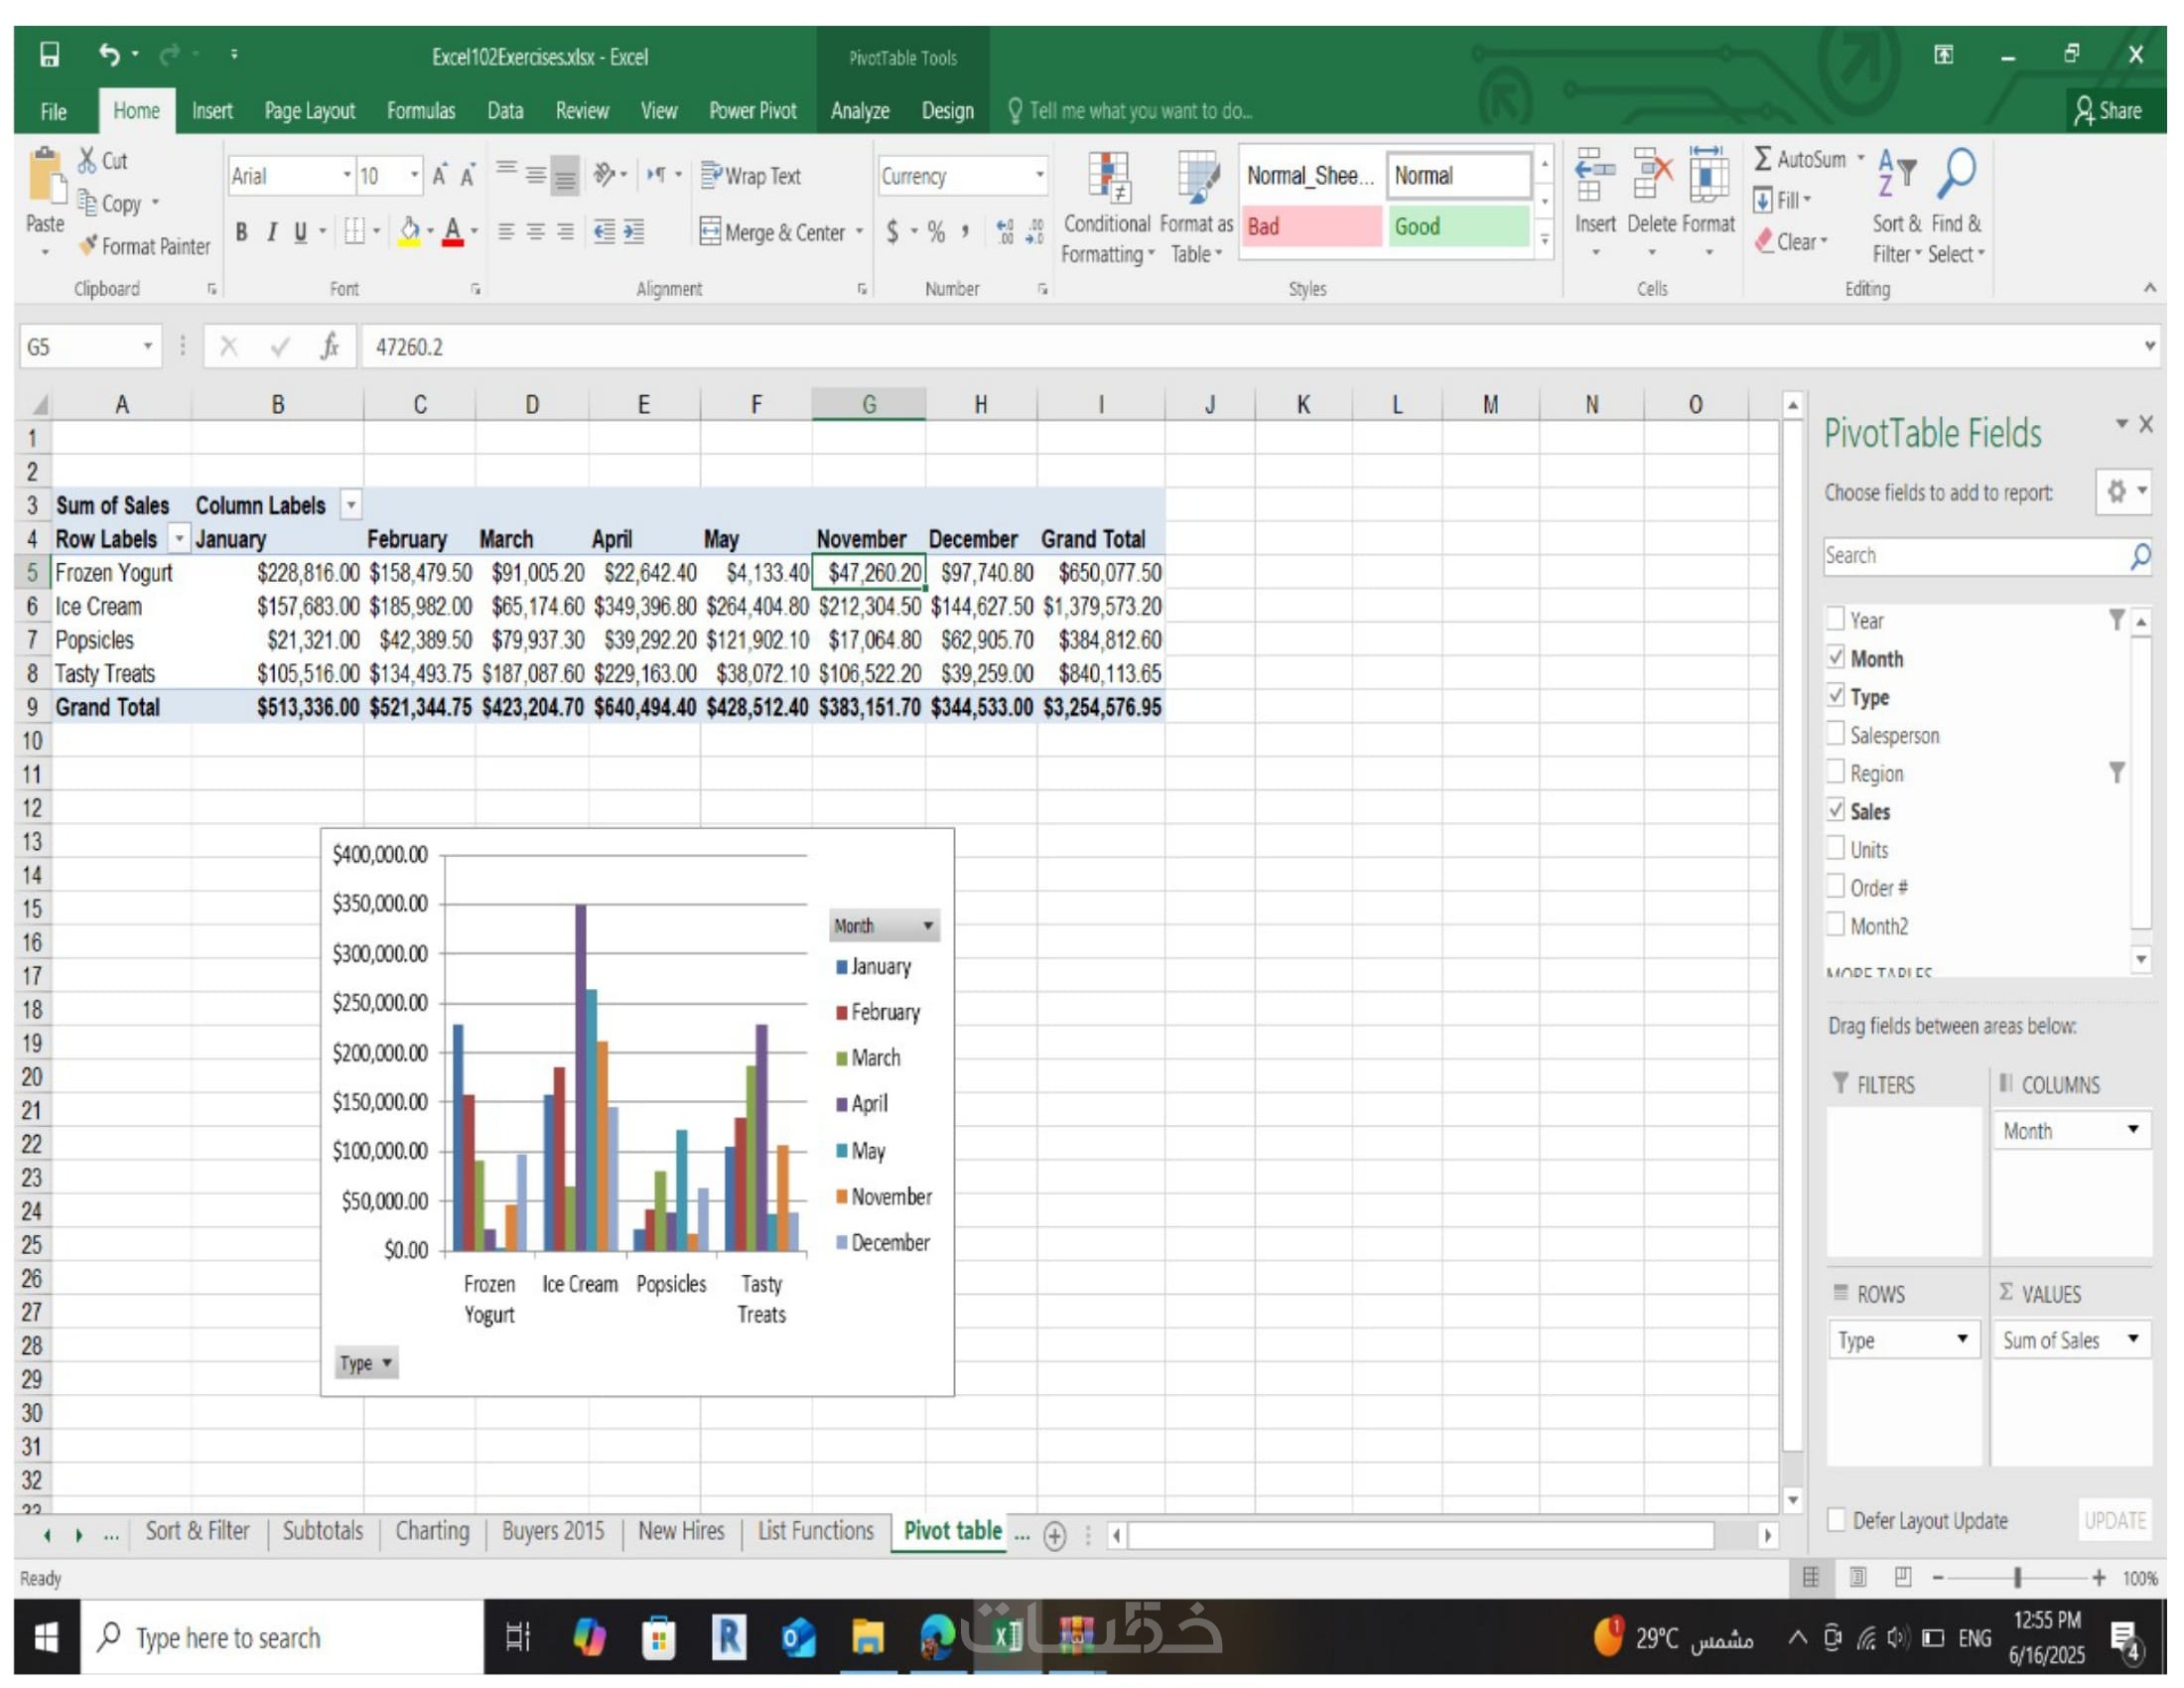Screen dimensions: 2184x1688
Task: Click the Share button
Action: tap(2108, 111)
